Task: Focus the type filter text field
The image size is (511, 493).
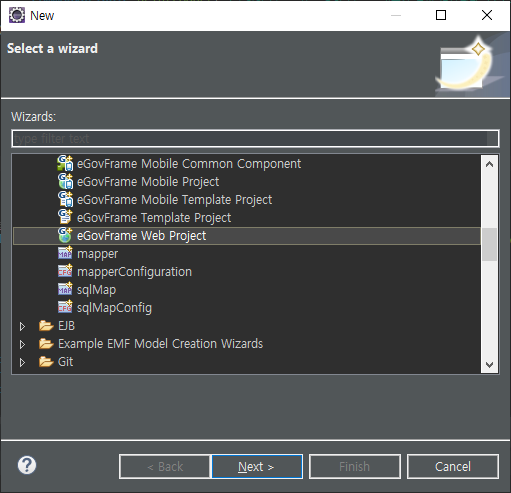Action: coord(255,138)
